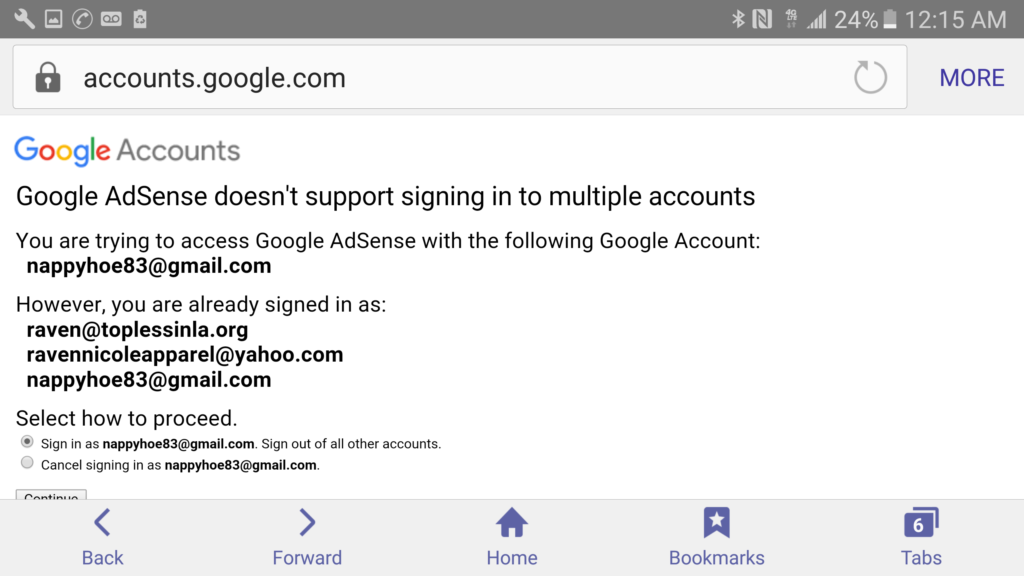The image size is (1024, 576).
Task: Tap the Google Accounts logo
Action: (x=127, y=151)
